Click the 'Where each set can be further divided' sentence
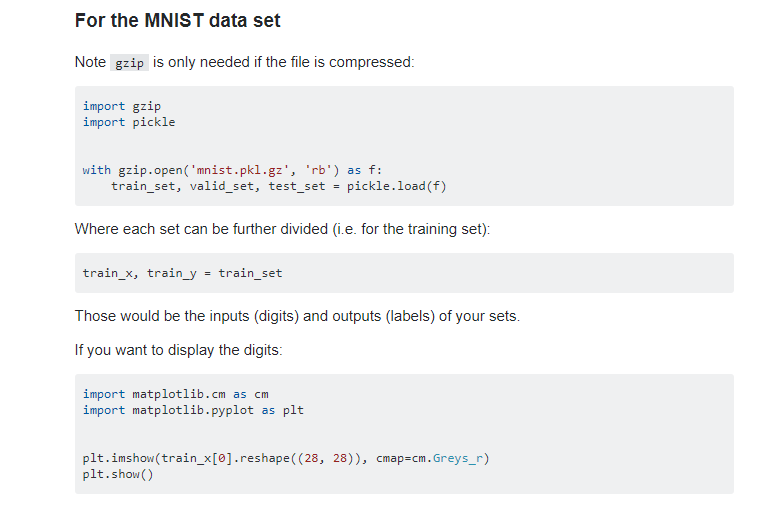 (x=282, y=229)
